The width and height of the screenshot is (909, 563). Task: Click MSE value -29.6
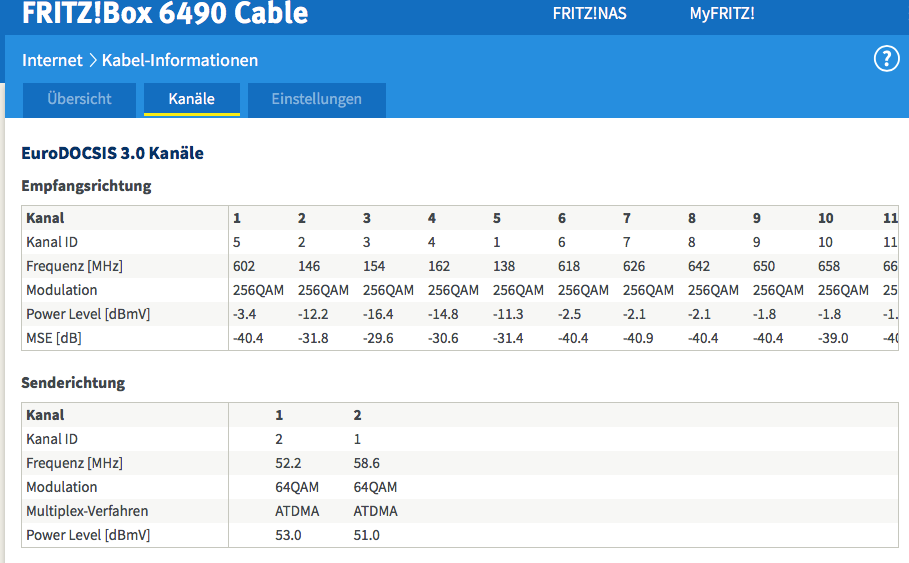[378, 338]
